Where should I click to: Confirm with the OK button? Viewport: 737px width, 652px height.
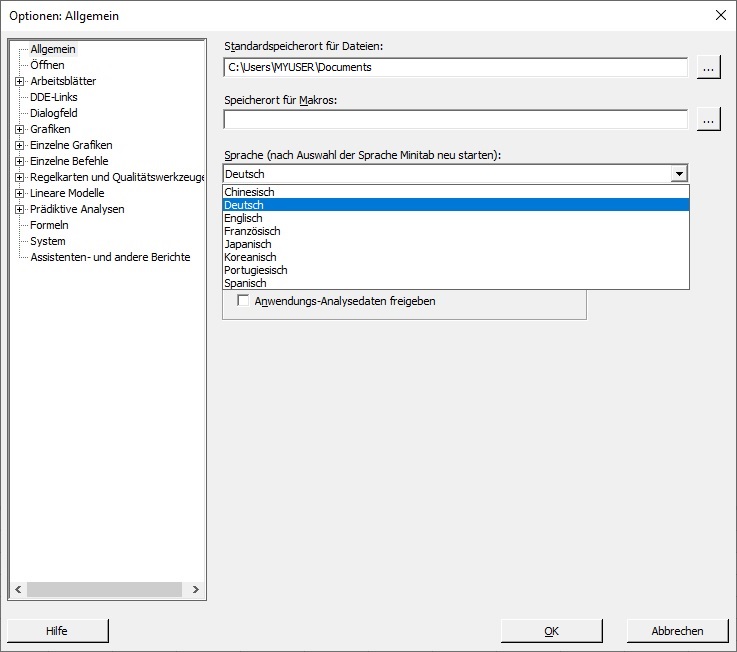(551, 631)
